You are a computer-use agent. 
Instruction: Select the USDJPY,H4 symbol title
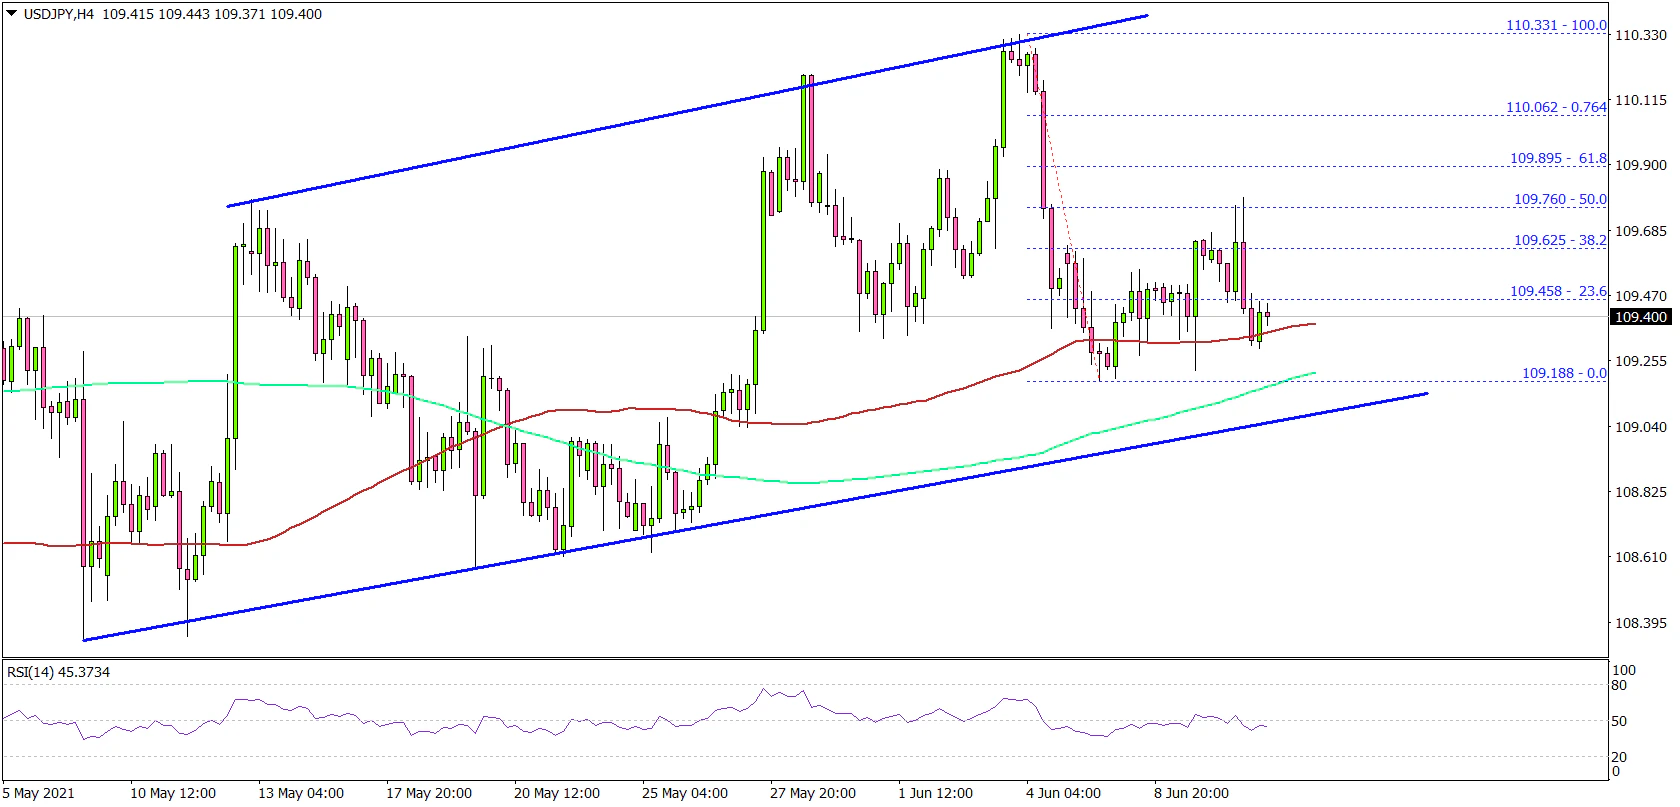[x=56, y=14]
